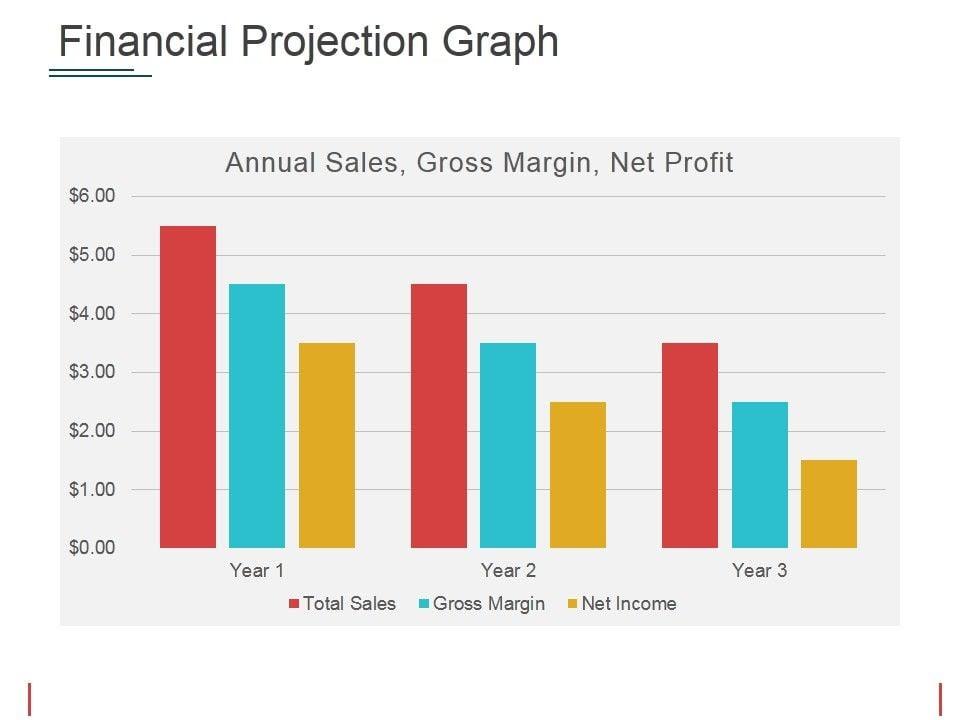Click the "Year 2" axis label
Image resolution: width=960 pixels, height=720 pixels.
tap(508, 571)
